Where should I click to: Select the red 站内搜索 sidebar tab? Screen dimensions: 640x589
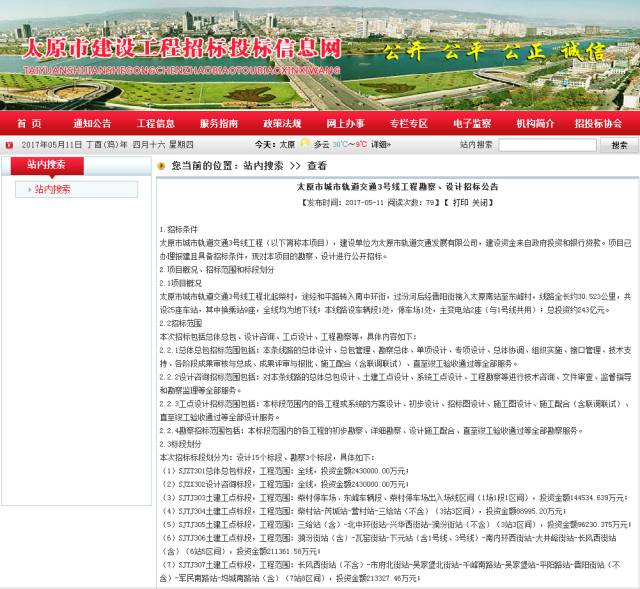tap(47, 165)
